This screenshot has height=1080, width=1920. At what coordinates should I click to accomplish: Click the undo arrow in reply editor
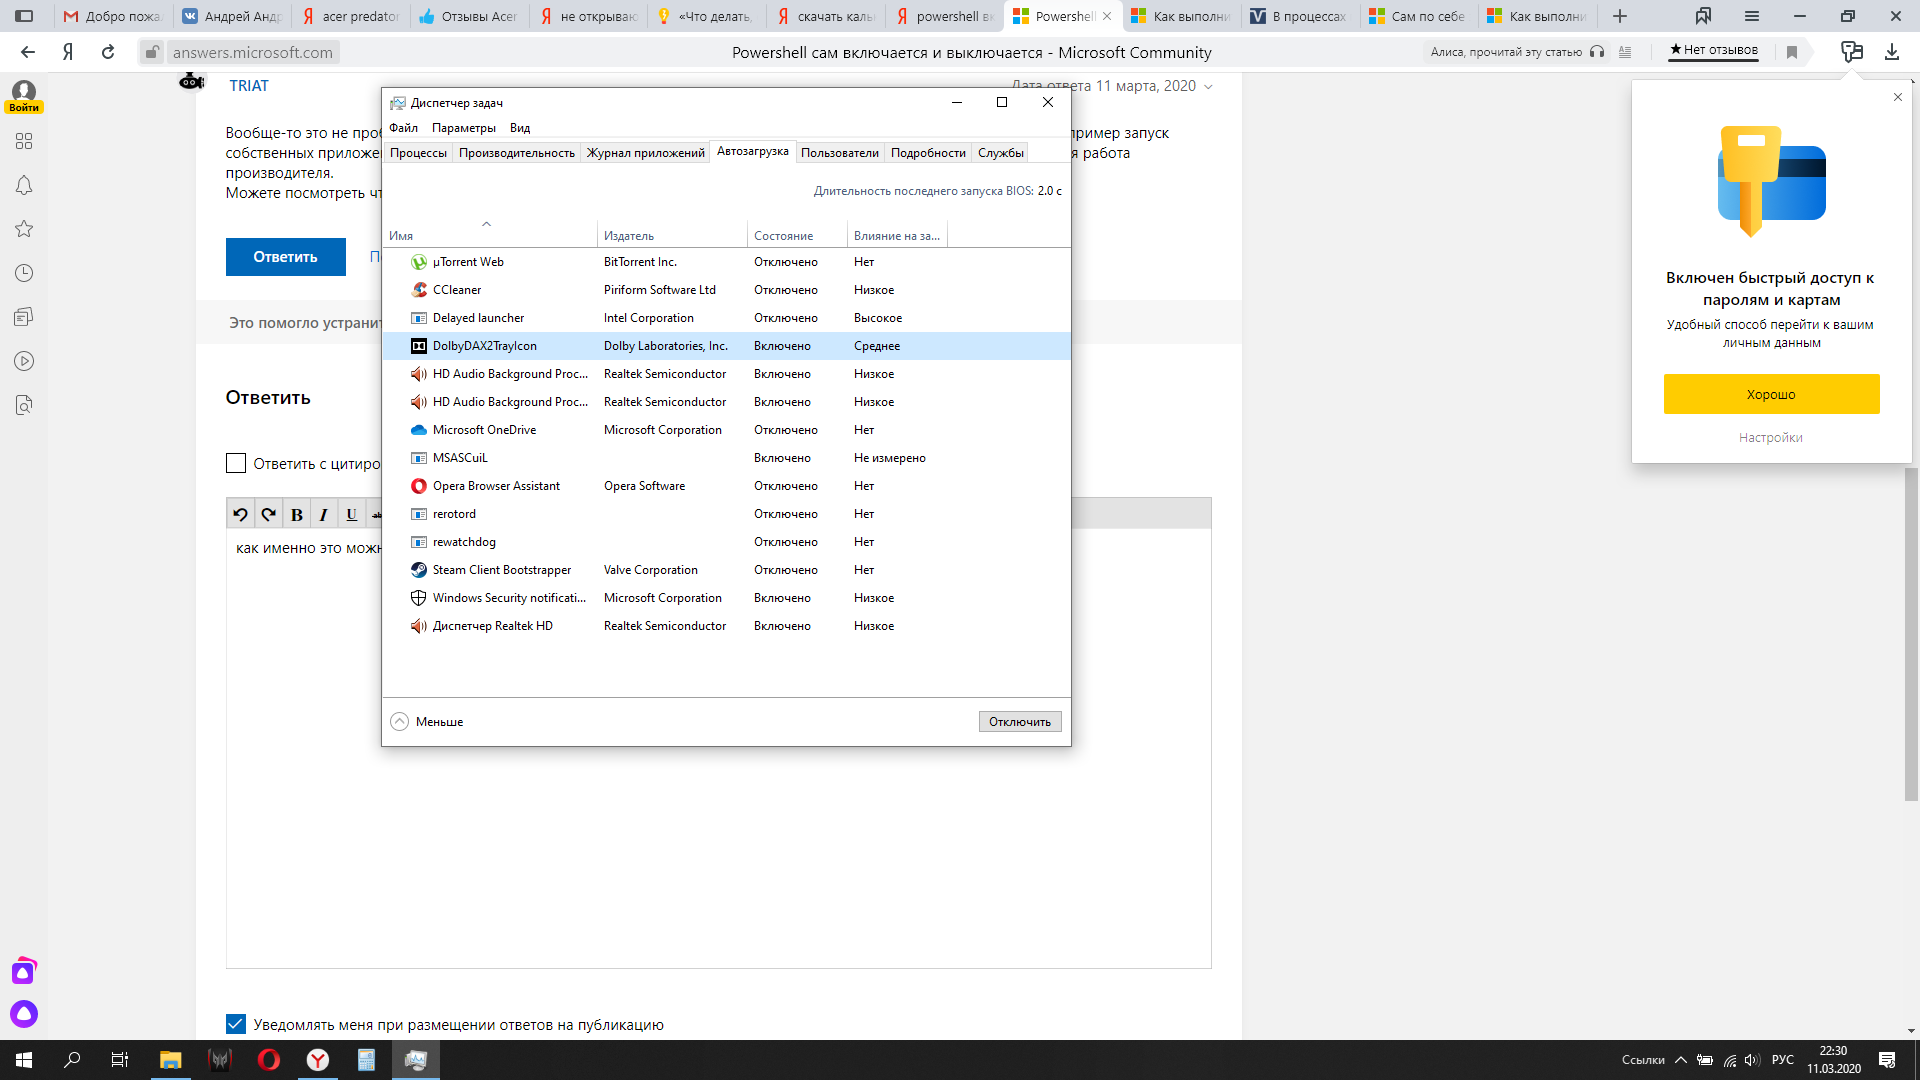(x=240, y=514)
